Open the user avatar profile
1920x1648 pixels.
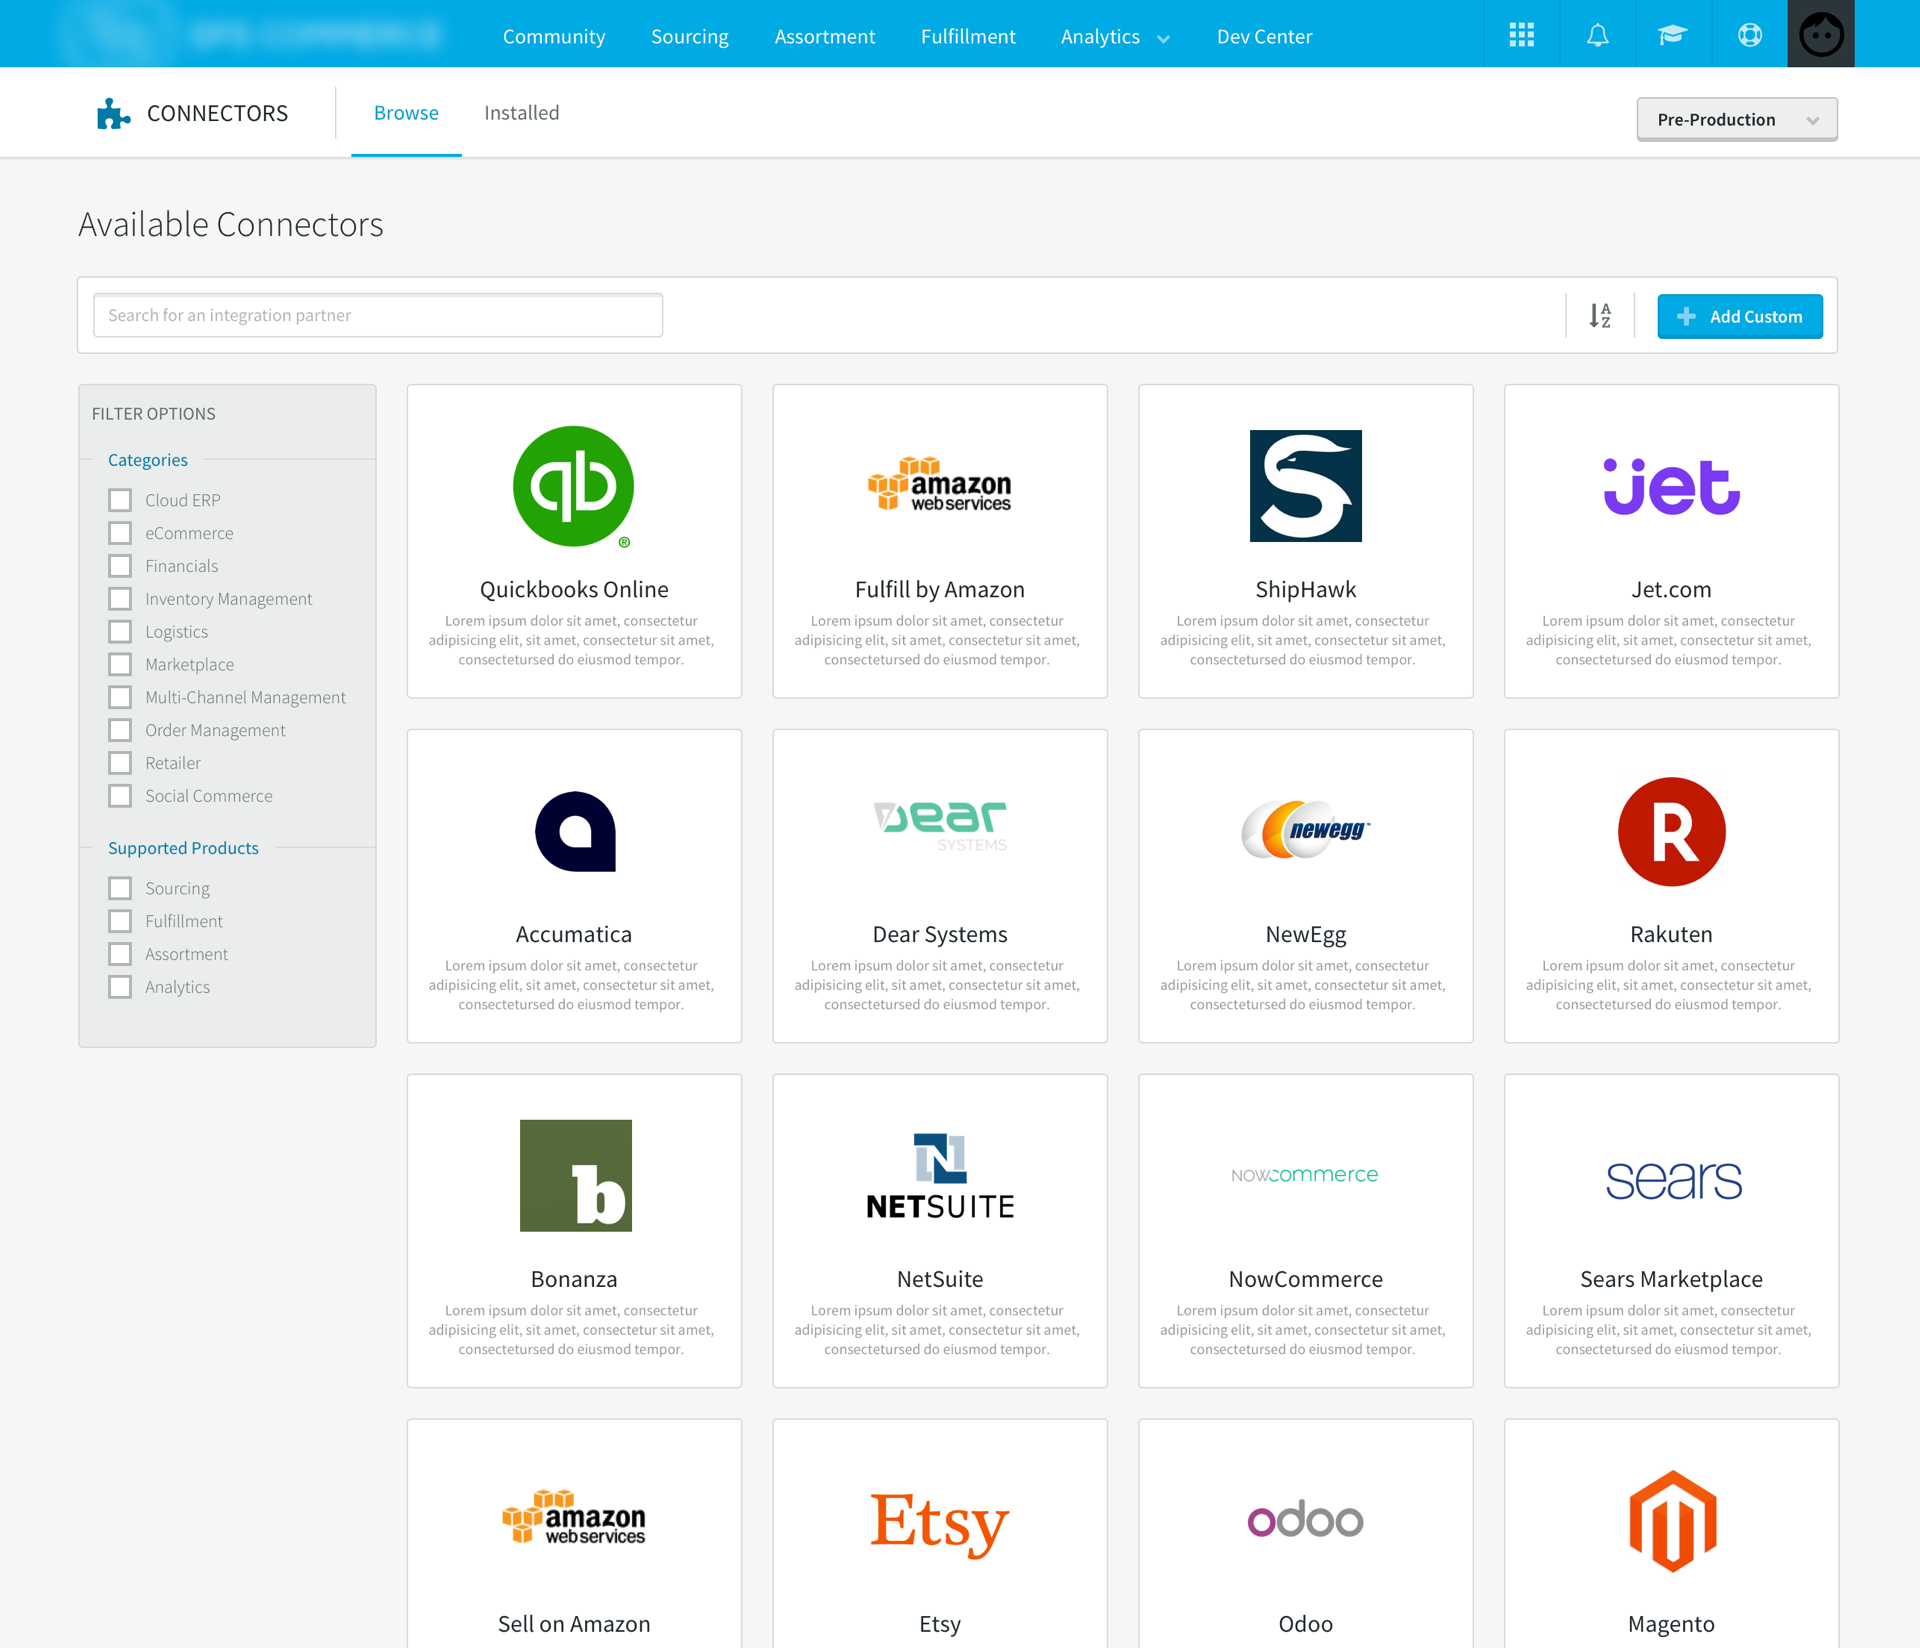point(1820,35)
